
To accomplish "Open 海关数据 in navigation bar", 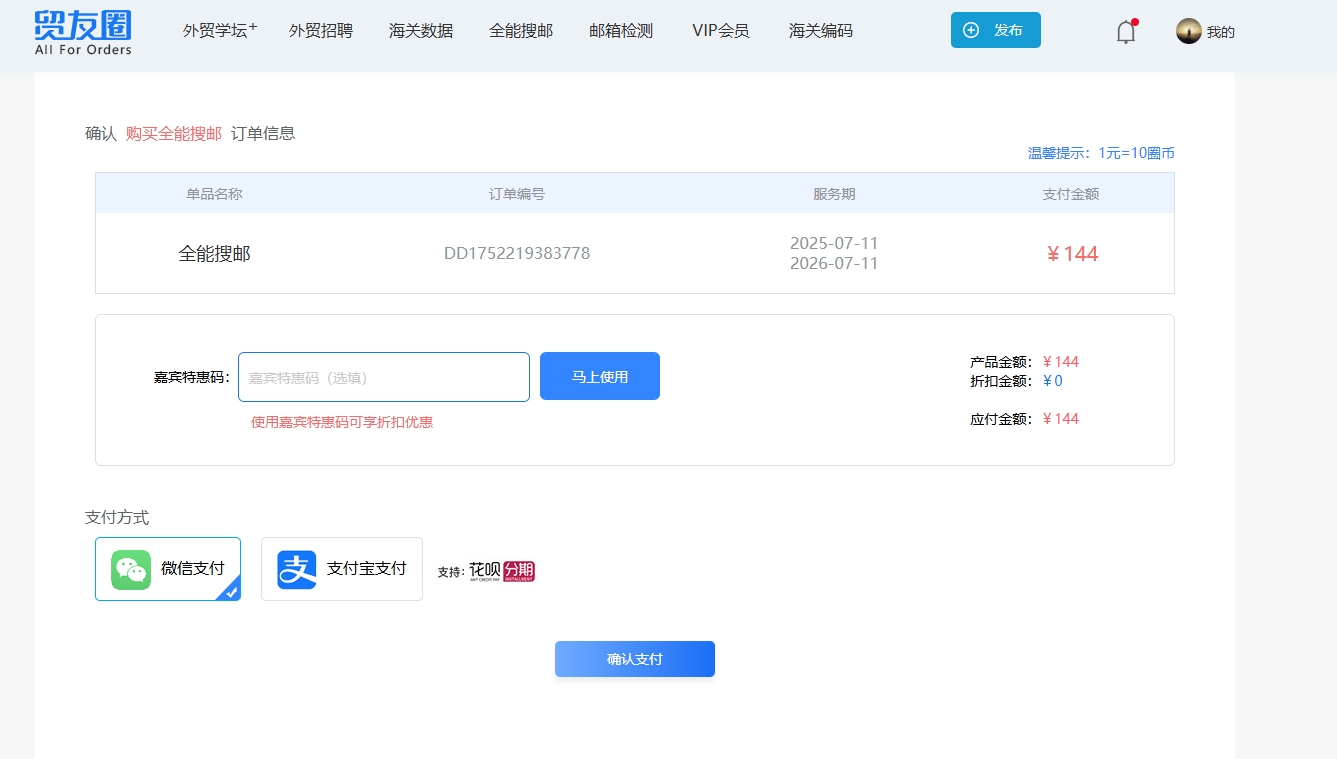I will click(x=421, y=31).
